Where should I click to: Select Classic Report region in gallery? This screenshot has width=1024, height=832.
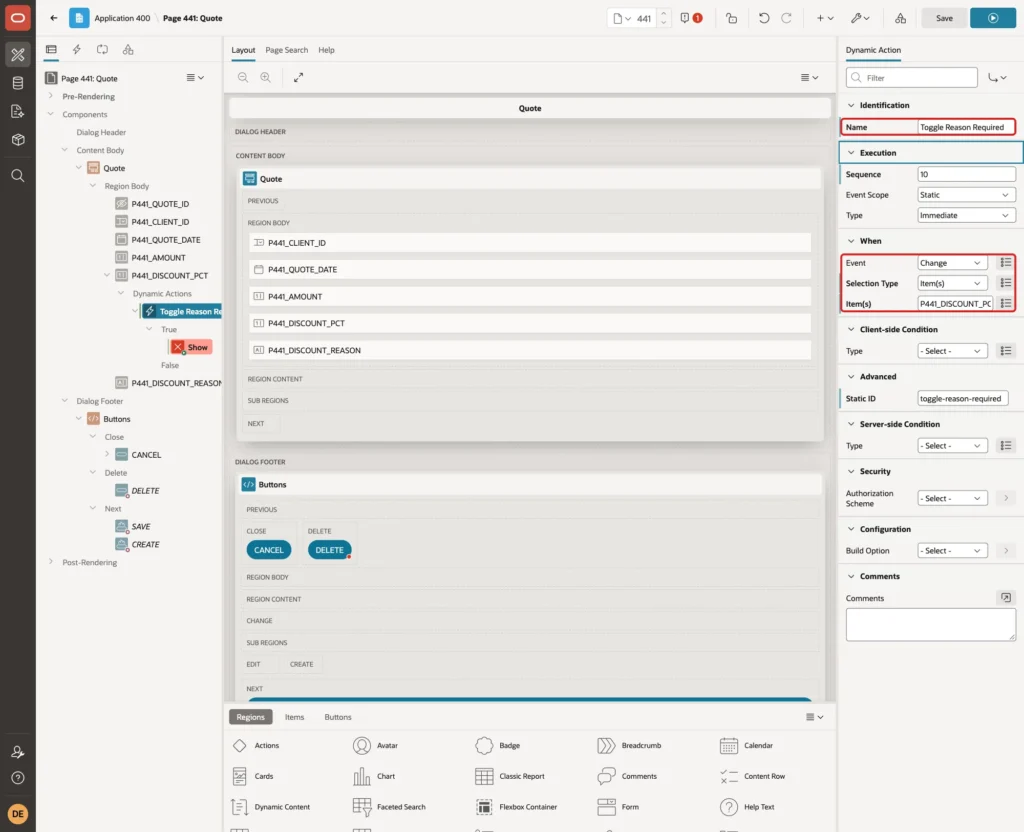pos(512,776)
